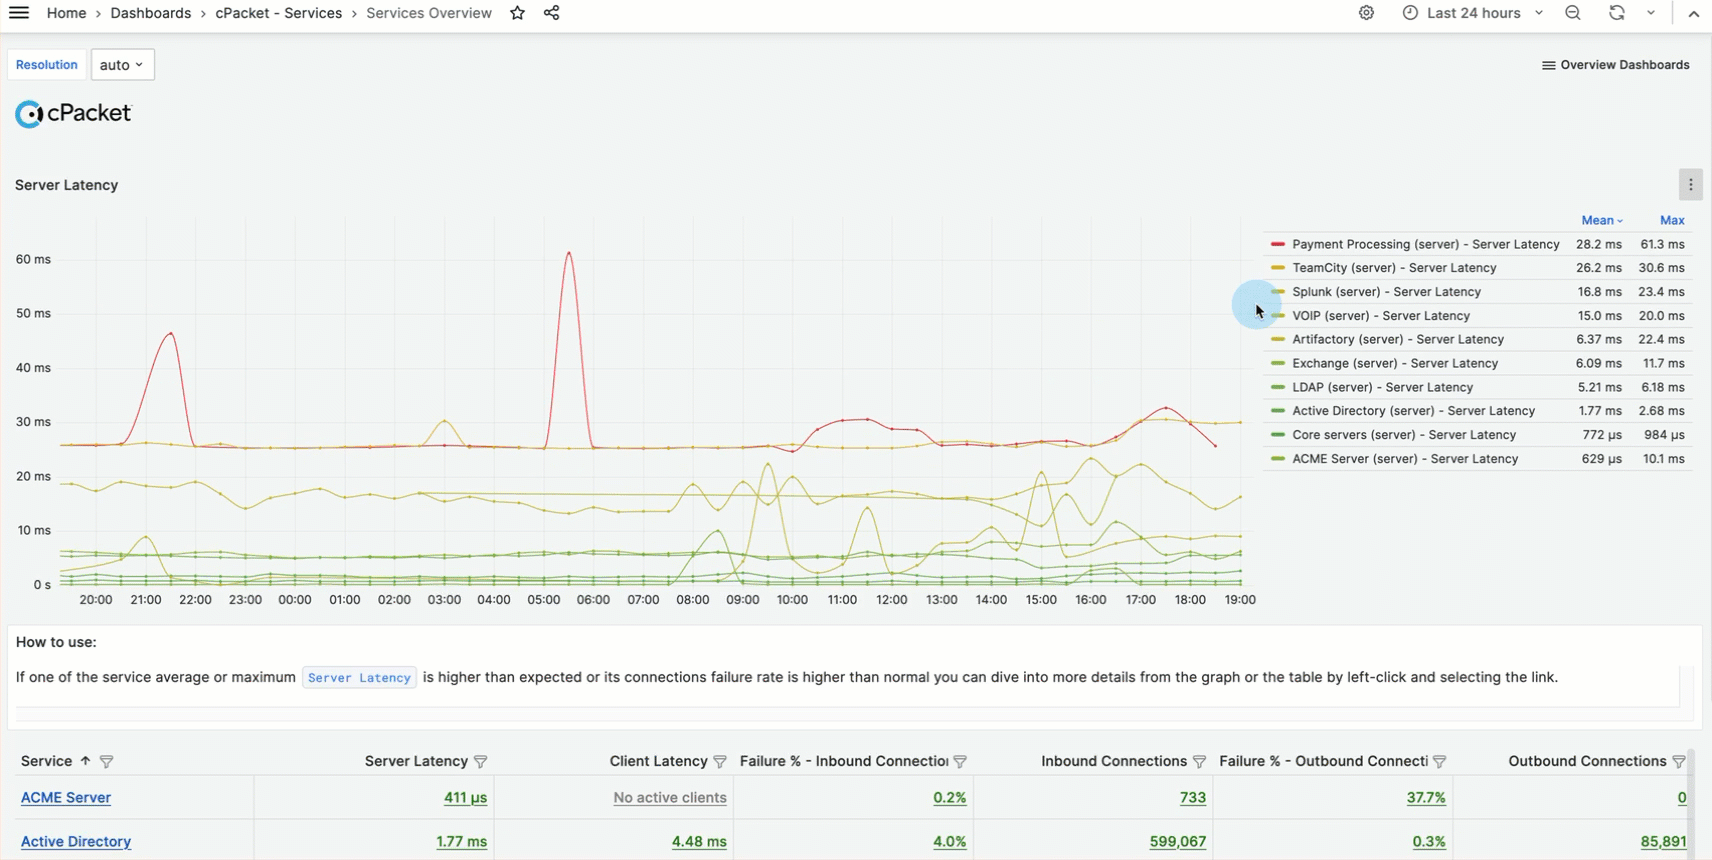Open the Resolution auto dropdown
This screenshot has height=860, width=1712.
click(x=122, y=65)
